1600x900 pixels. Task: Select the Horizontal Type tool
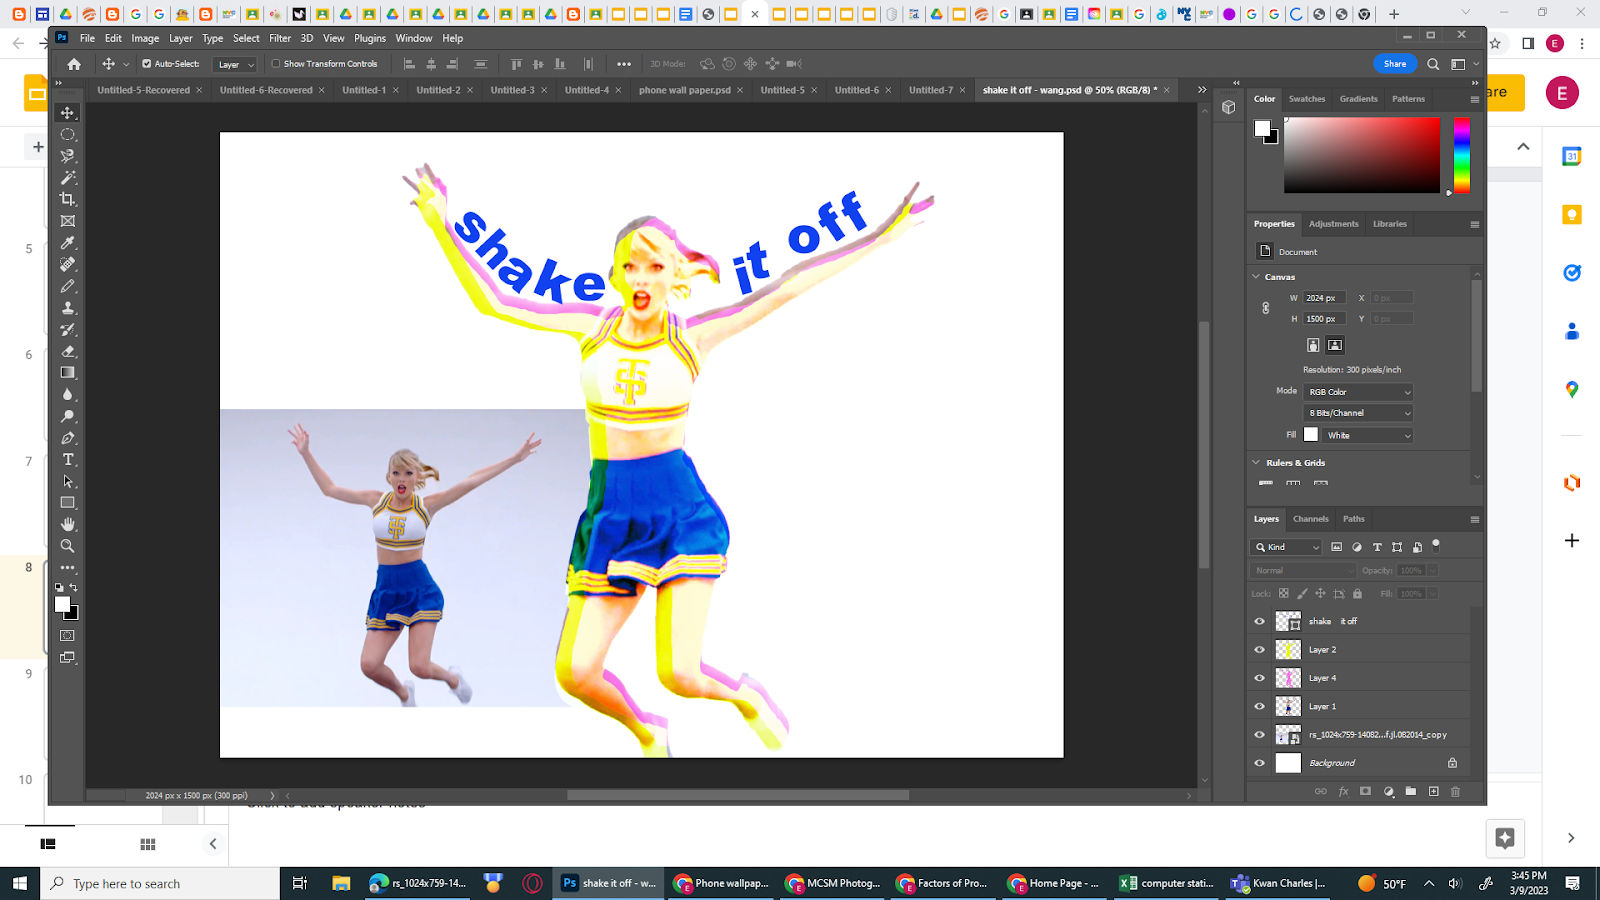[x=68, y=460]
